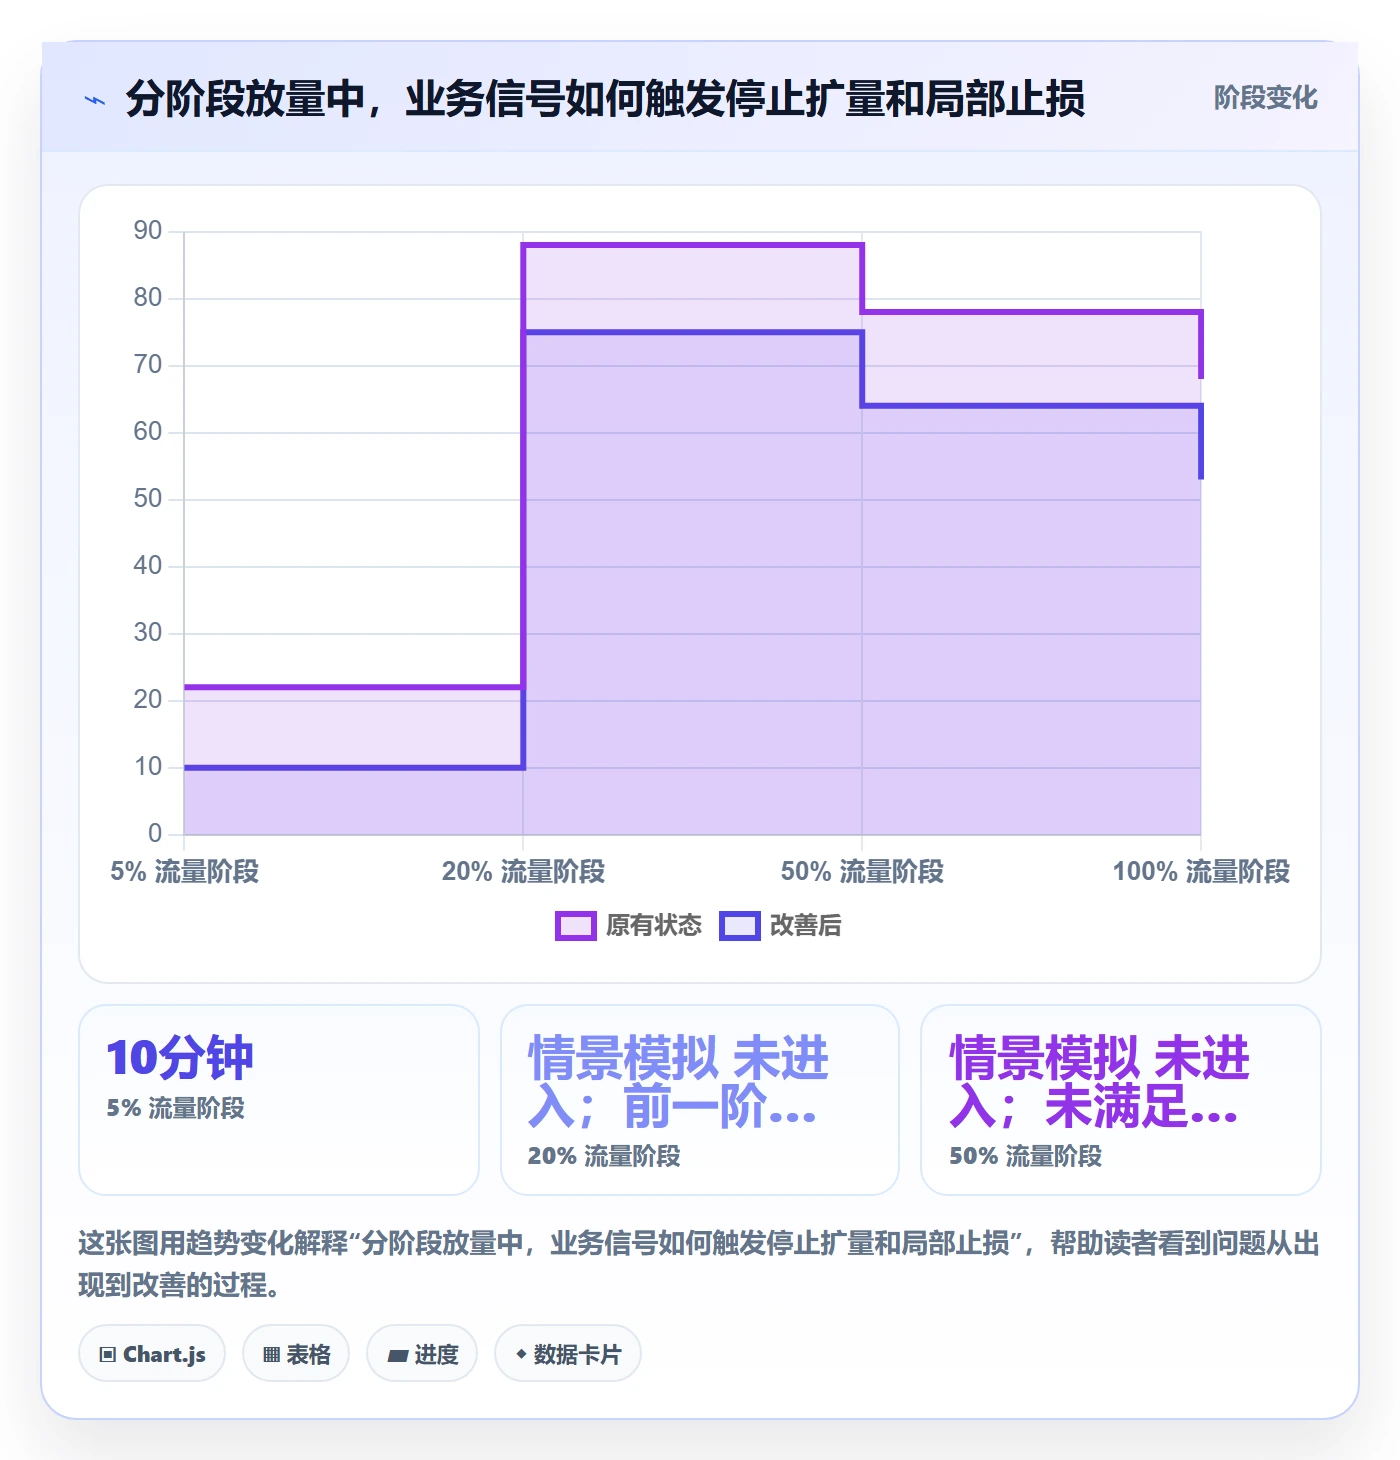Click the 10 y-axis value
The height and width of the screenshot is (1460, 1400).
click(148, 767)
